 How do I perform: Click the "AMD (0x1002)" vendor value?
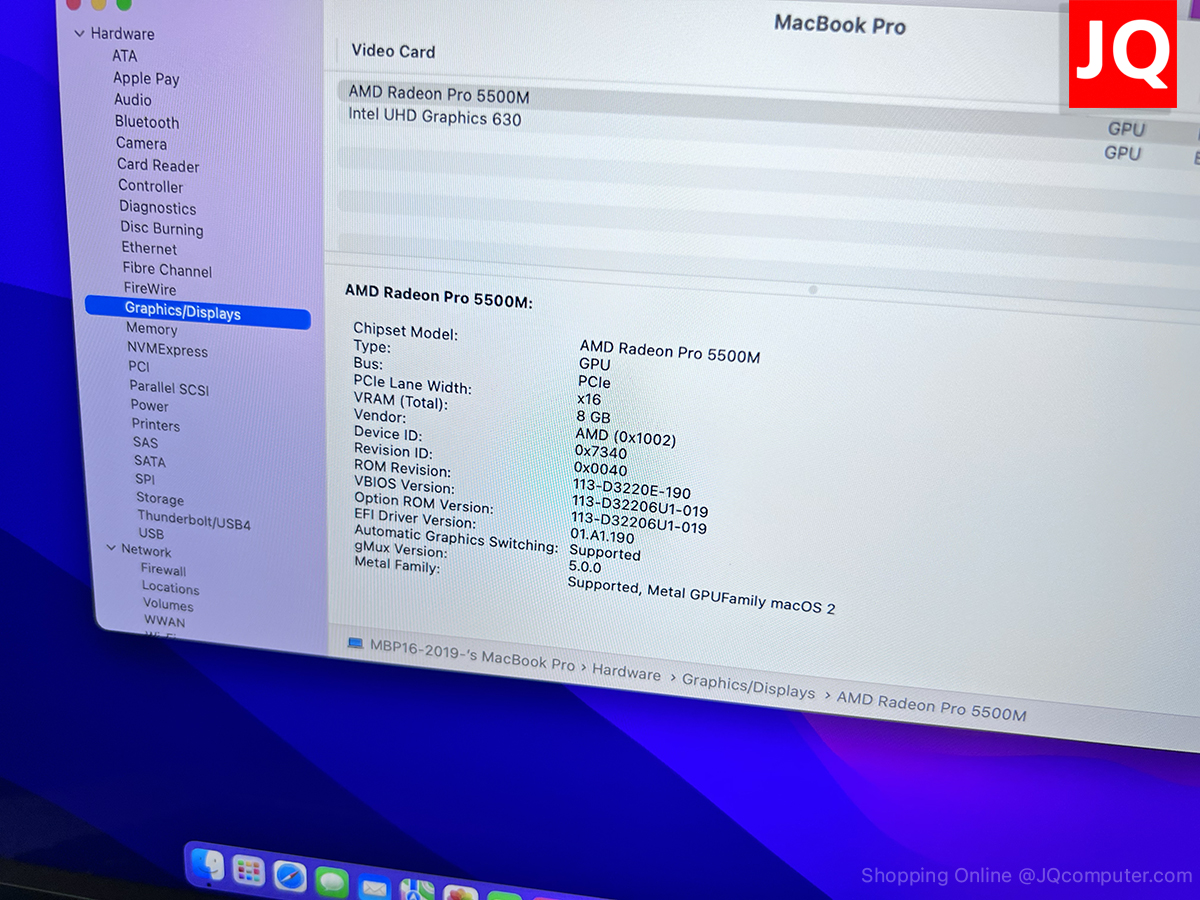click(x=626, y=437)
